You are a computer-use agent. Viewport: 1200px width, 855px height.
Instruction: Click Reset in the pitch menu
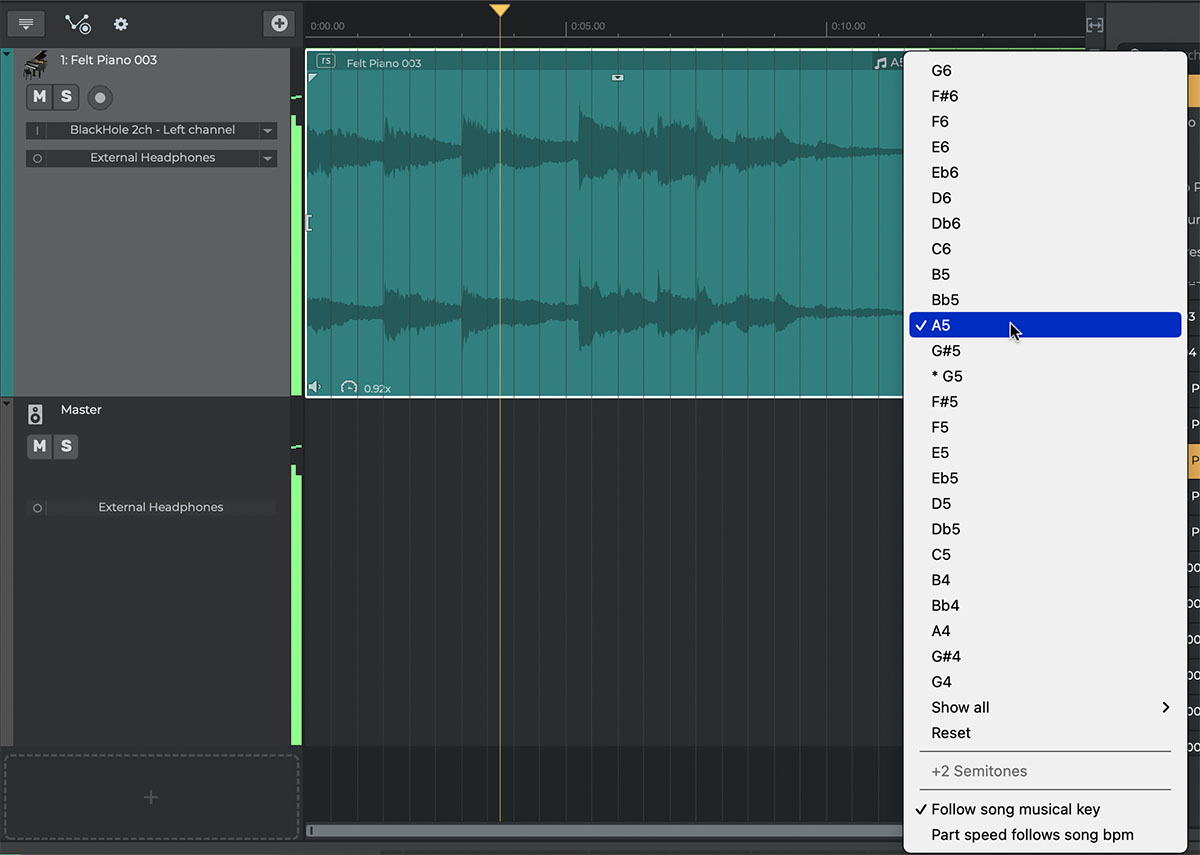coord(951,733)
